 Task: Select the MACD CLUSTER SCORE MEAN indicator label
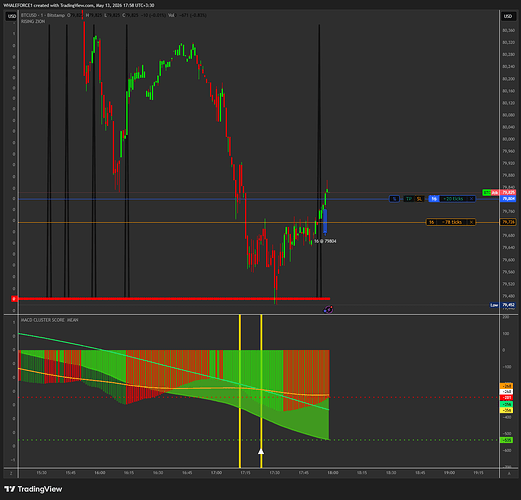(x=49, y=320)
